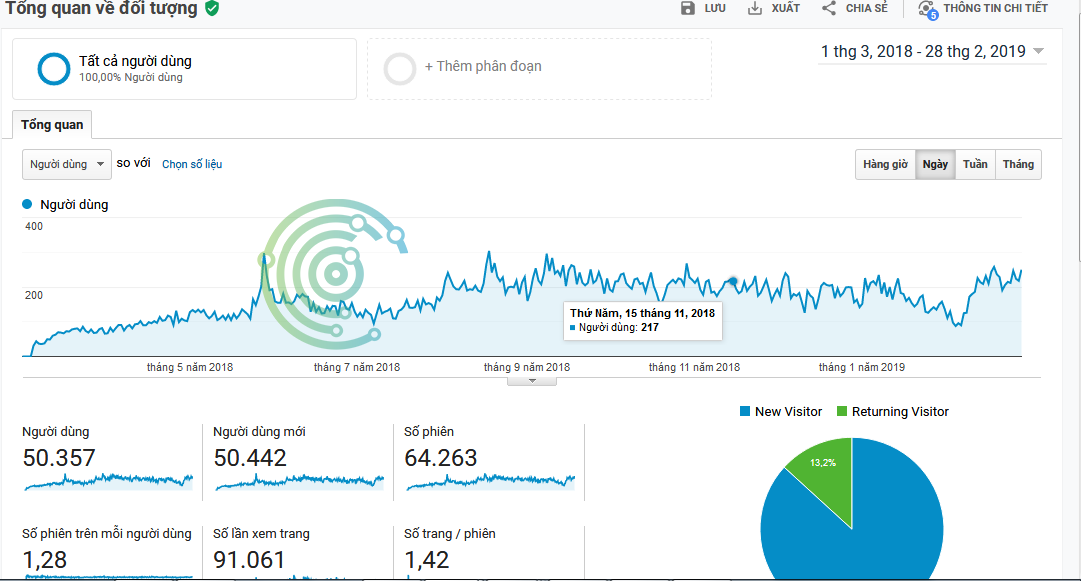Click the highlighted data point on the chart line
1081x581 pixels.
click(x=733, y=281)
